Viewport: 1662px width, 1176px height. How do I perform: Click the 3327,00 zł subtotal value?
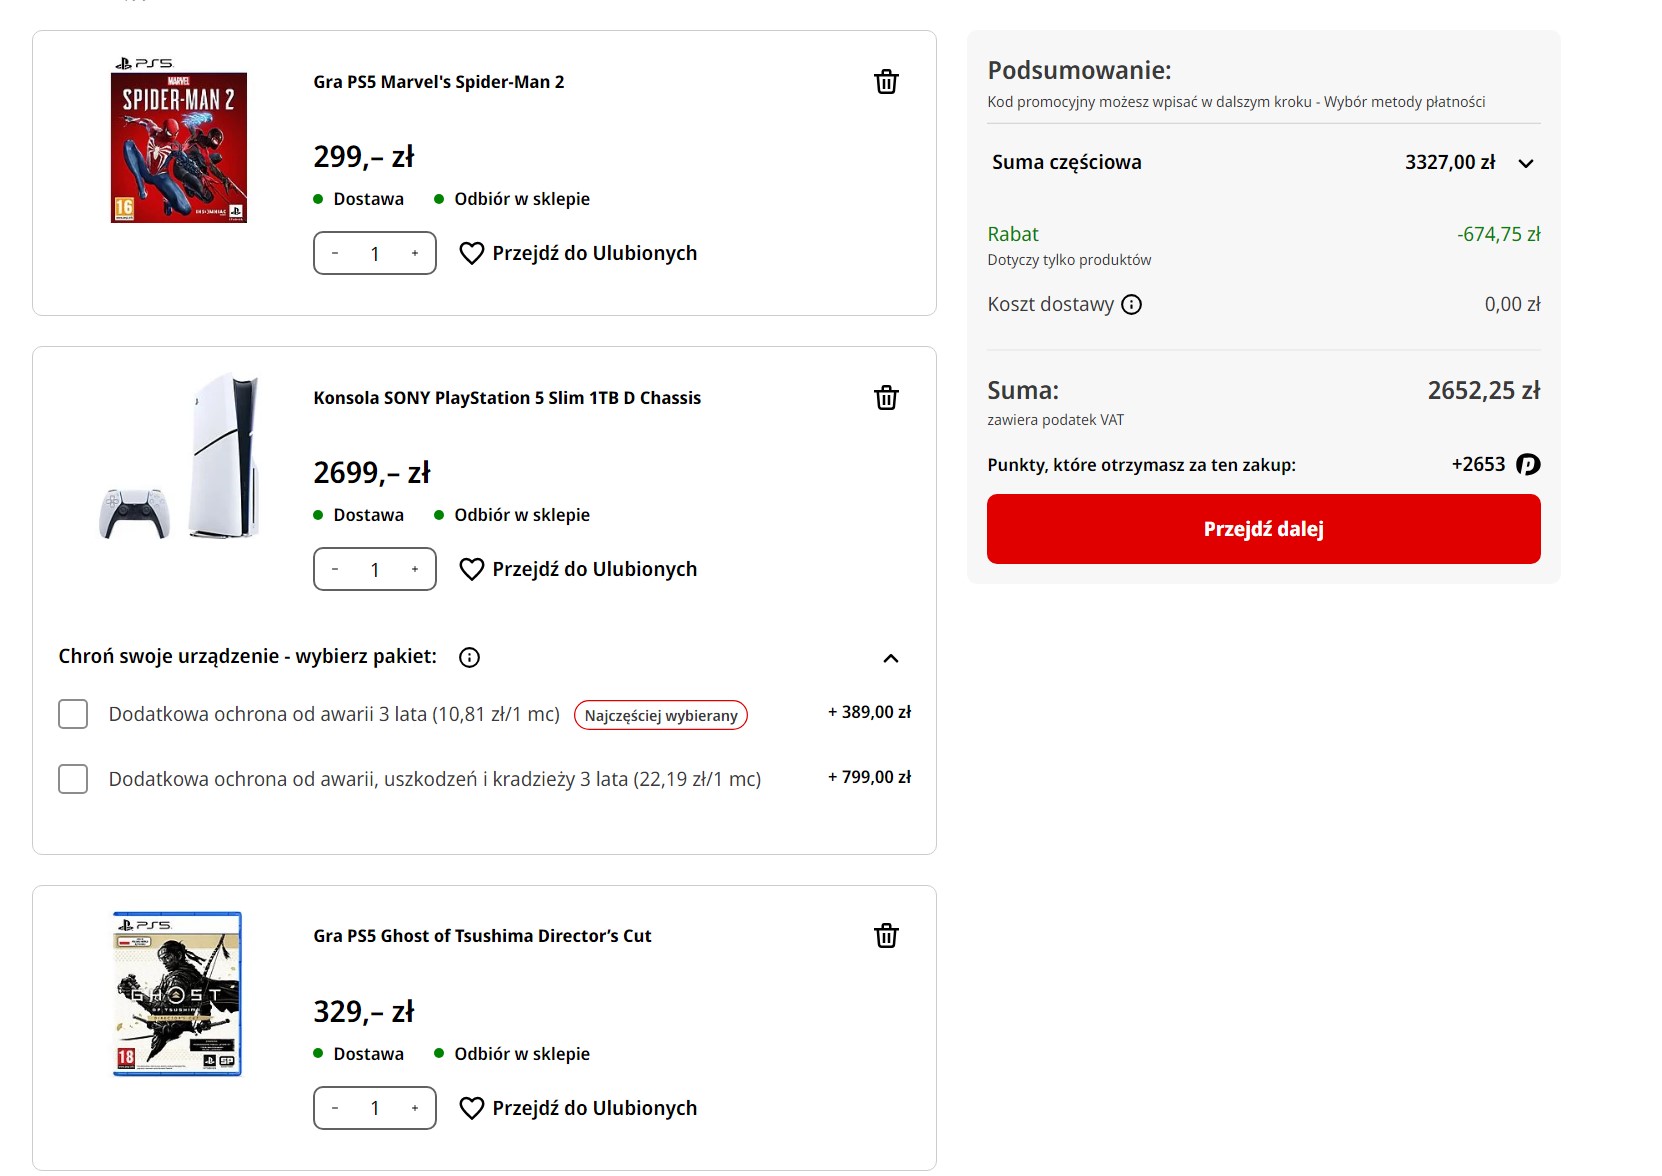[1450, 162]
